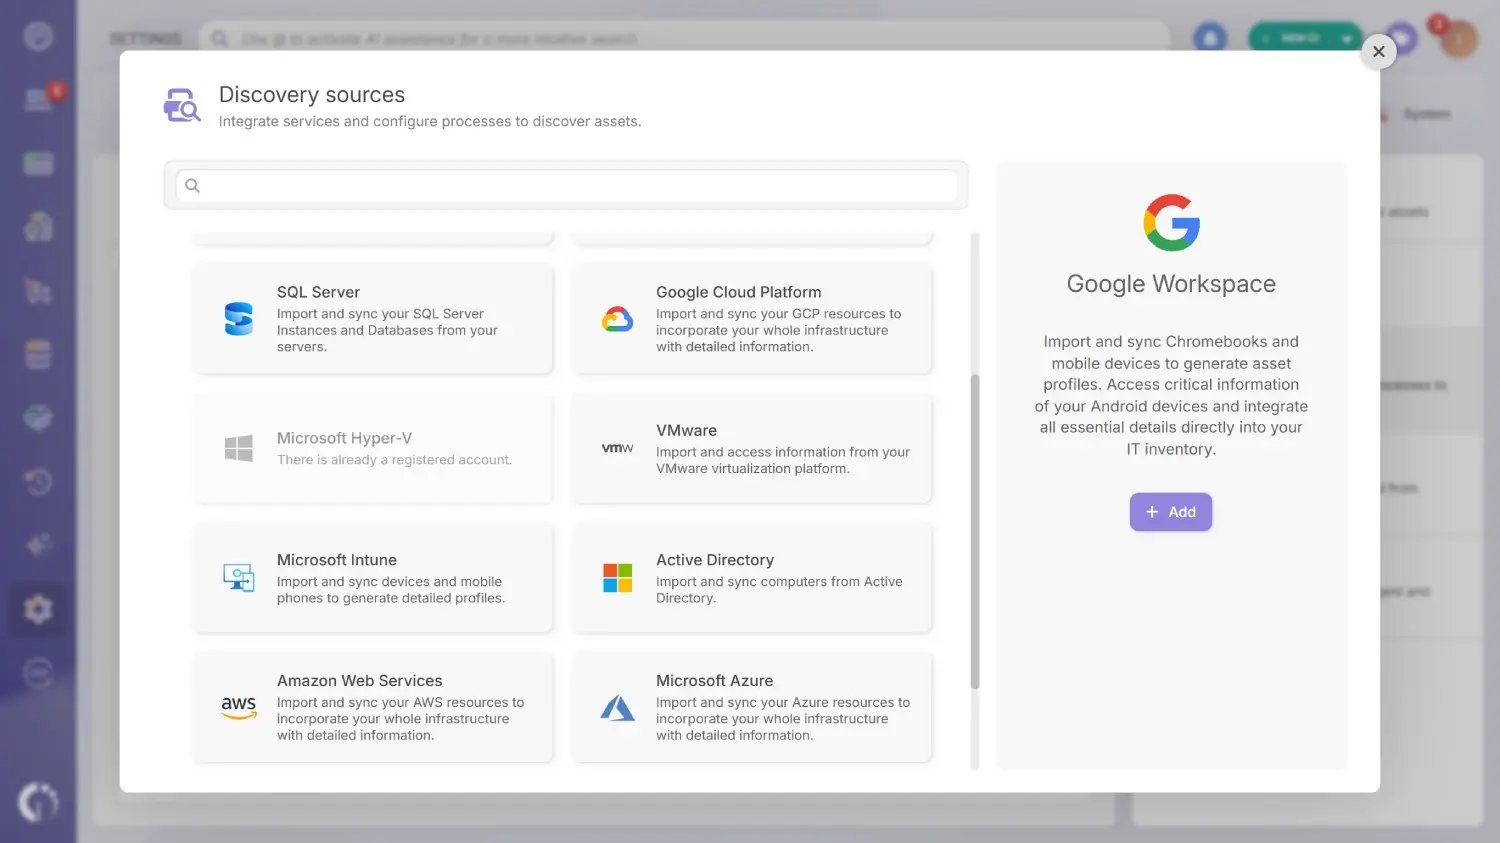1500x843 pixels.
Task: Close the Discovery sources dialog
Action: tap(1378, 52)
